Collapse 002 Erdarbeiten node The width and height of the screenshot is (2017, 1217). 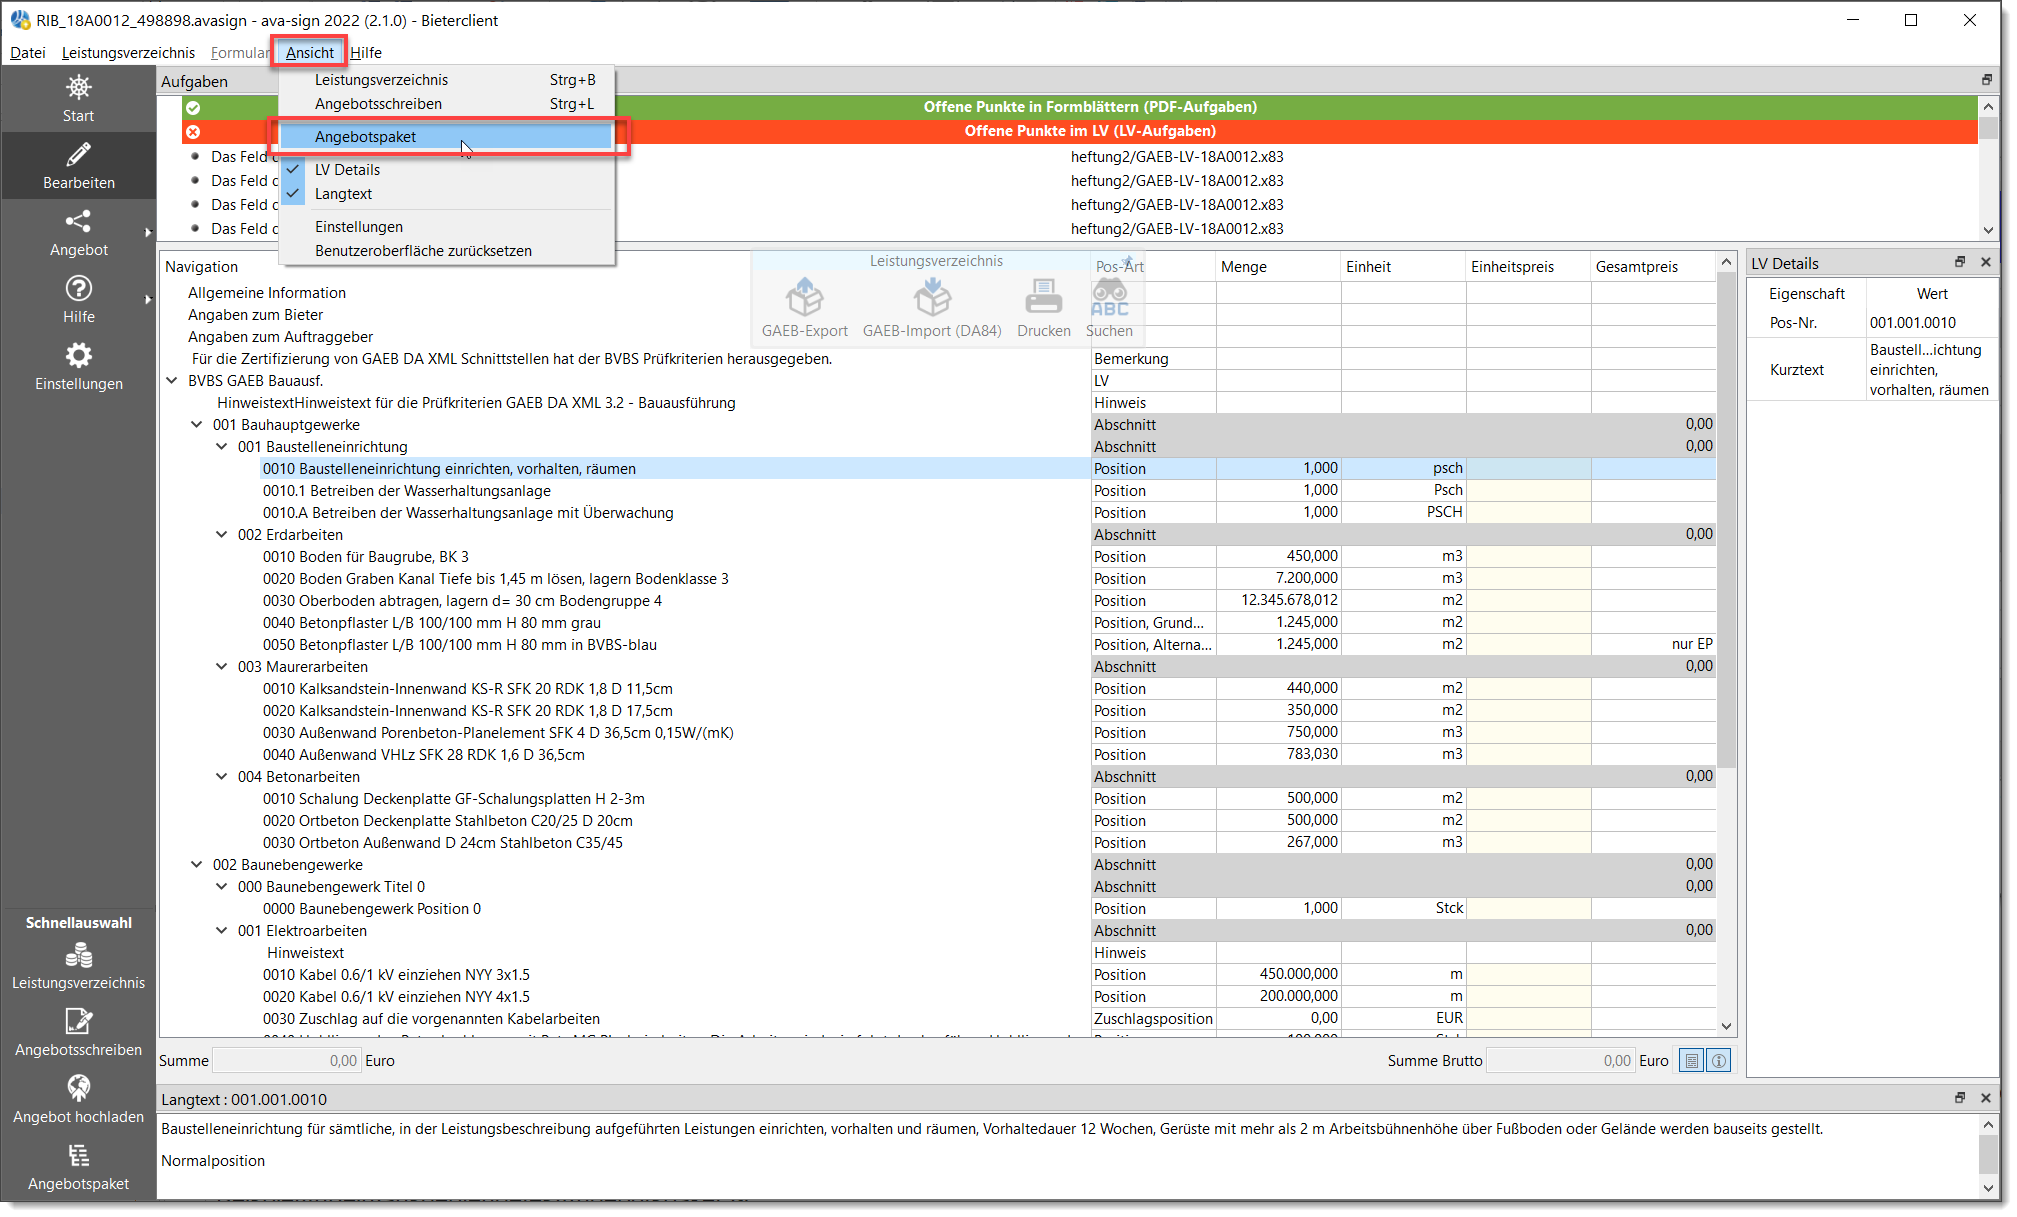point(222,534)
